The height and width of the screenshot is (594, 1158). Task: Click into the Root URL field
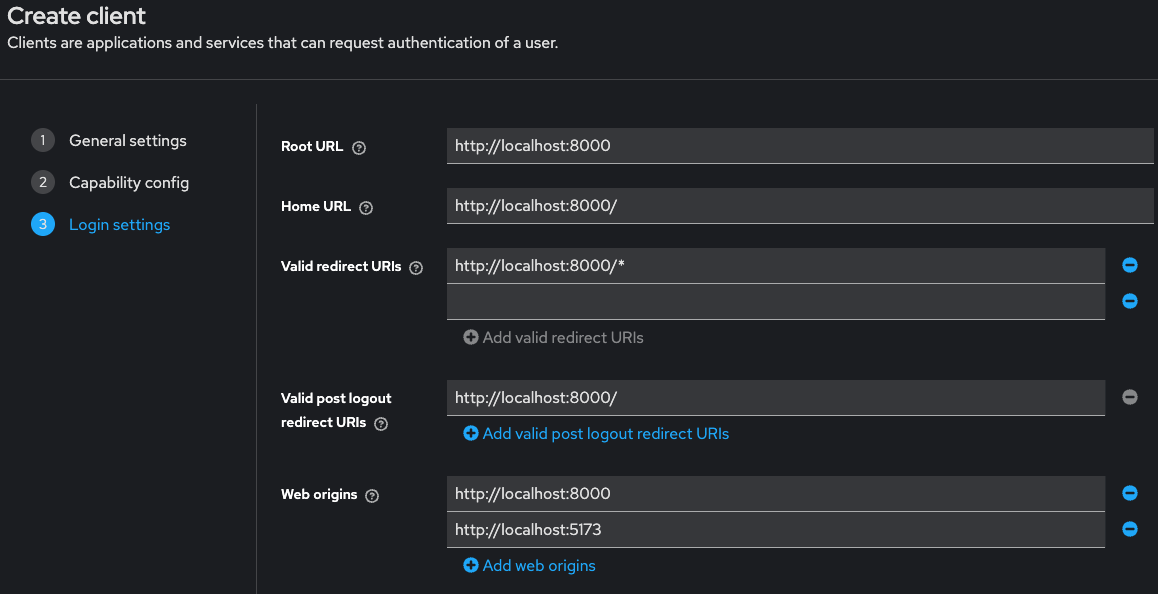[800, 146]
